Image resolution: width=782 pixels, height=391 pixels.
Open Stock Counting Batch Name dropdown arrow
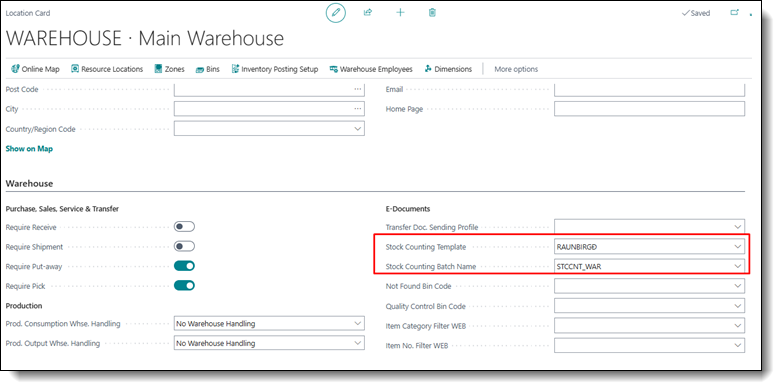738,266
